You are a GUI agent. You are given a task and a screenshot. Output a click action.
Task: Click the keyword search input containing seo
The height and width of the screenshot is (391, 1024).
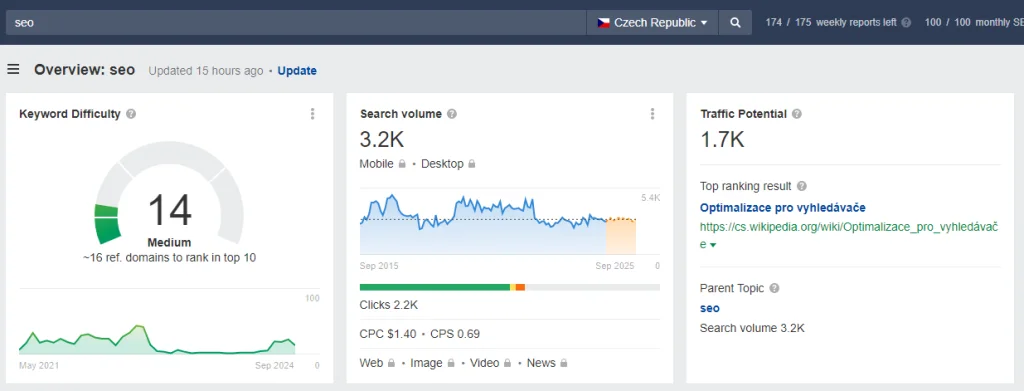[x=296, y=23]
